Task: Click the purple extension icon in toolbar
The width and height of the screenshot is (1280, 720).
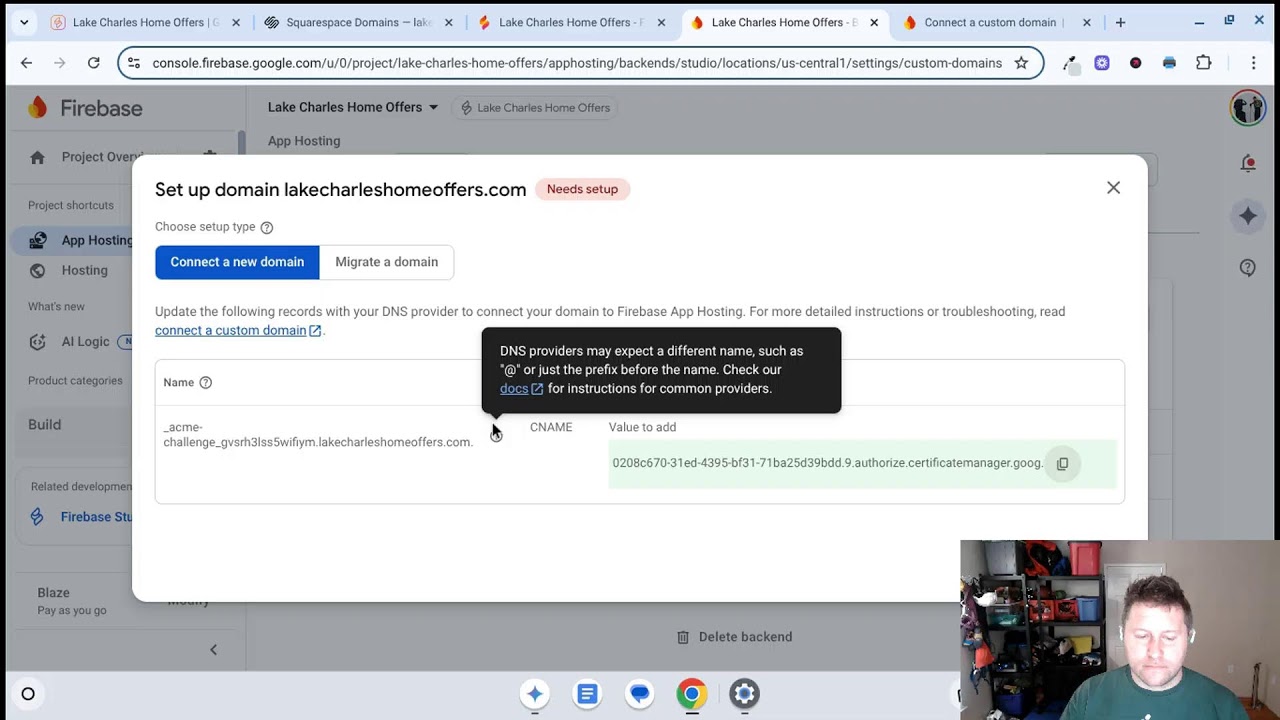Action: [x=1102, y=63]
